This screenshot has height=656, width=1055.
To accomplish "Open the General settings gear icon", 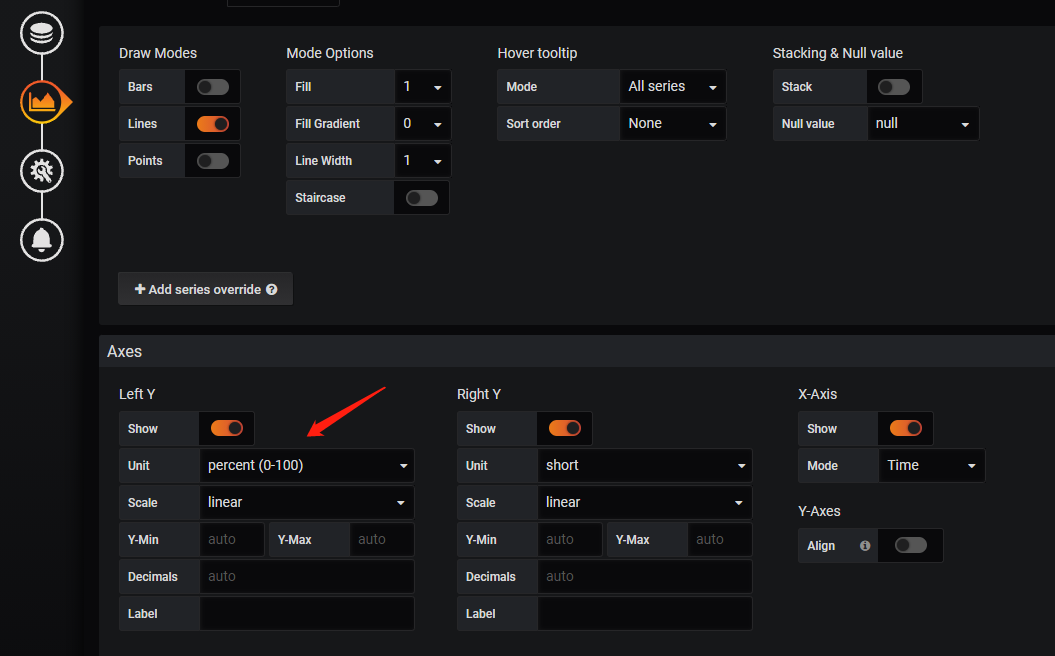I will [x=41, y=171].
